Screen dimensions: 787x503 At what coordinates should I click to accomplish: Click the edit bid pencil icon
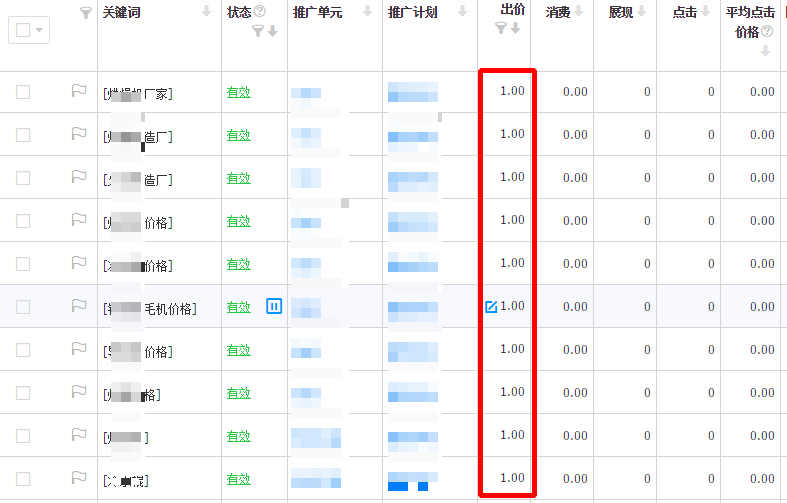491,307
